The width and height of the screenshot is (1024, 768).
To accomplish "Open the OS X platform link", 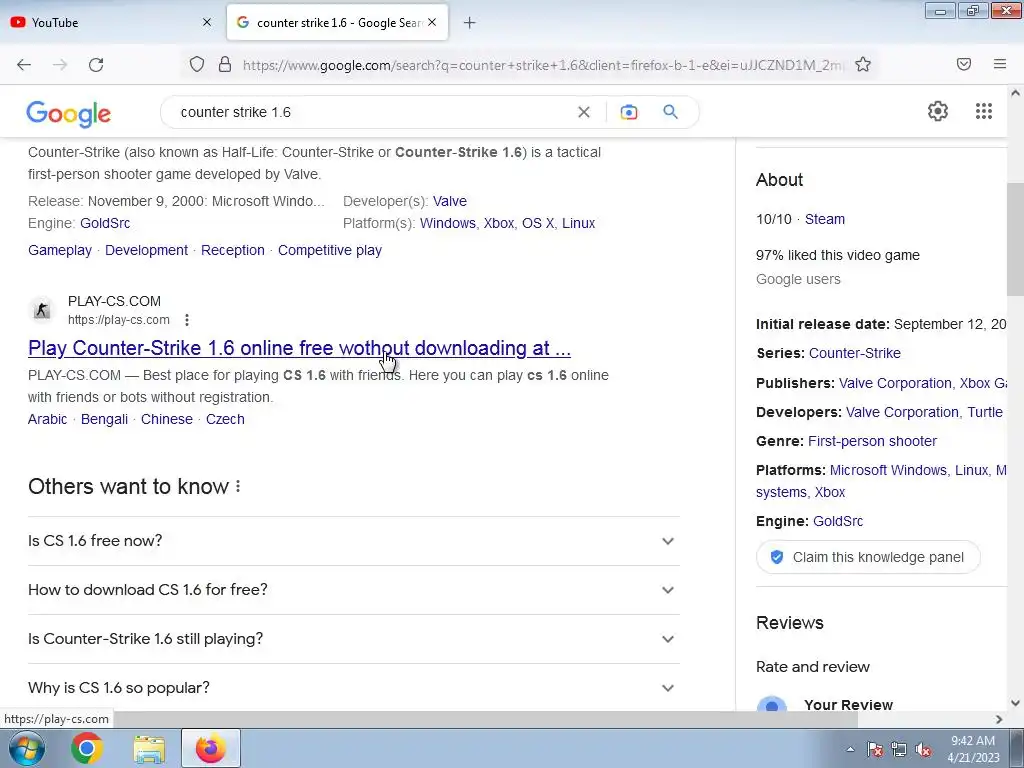I will point(537,223).
